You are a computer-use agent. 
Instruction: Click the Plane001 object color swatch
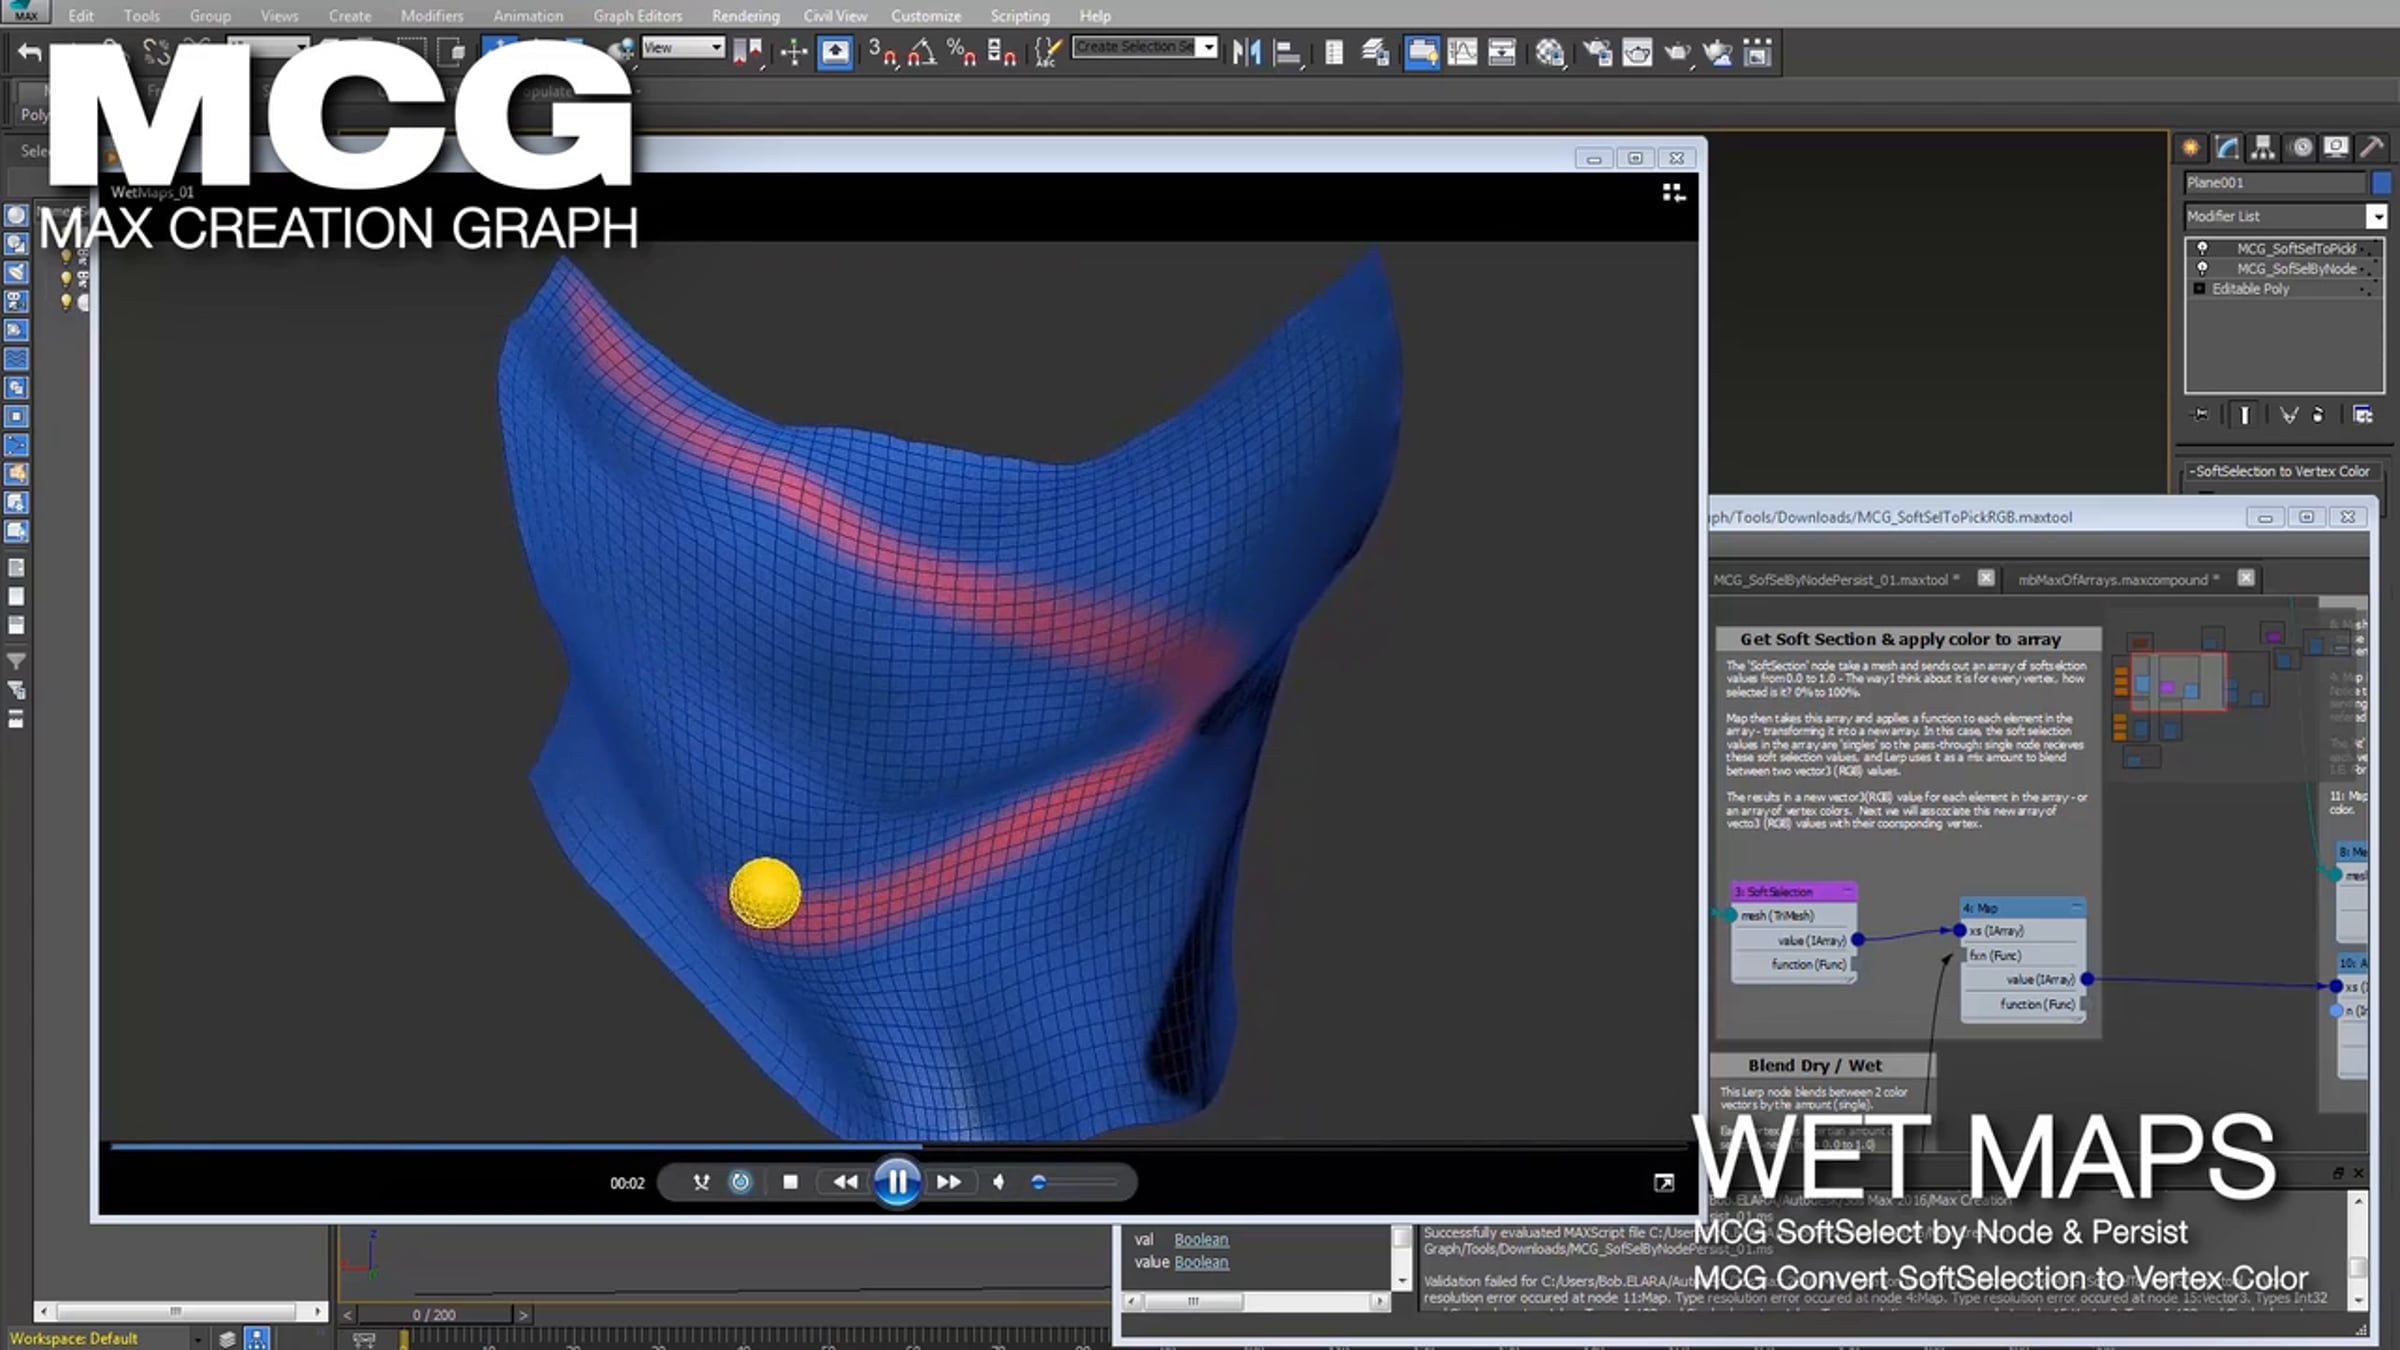click(x=2381, y=182)
